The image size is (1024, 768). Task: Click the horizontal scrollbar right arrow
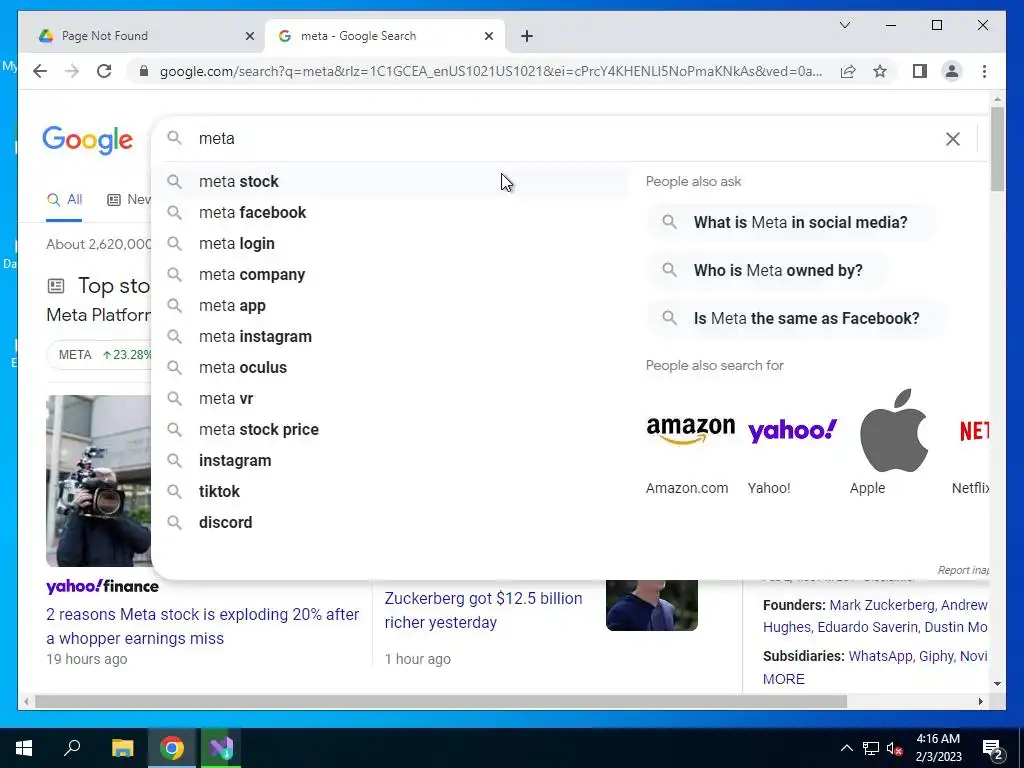point(980,701)
